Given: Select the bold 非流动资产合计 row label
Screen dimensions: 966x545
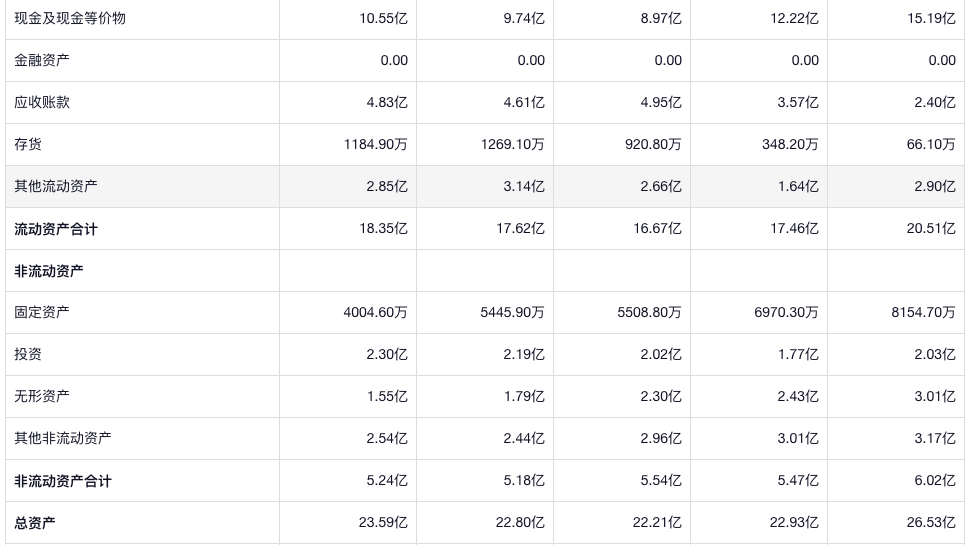Looking at the screenshot, I should coord(63,481).
